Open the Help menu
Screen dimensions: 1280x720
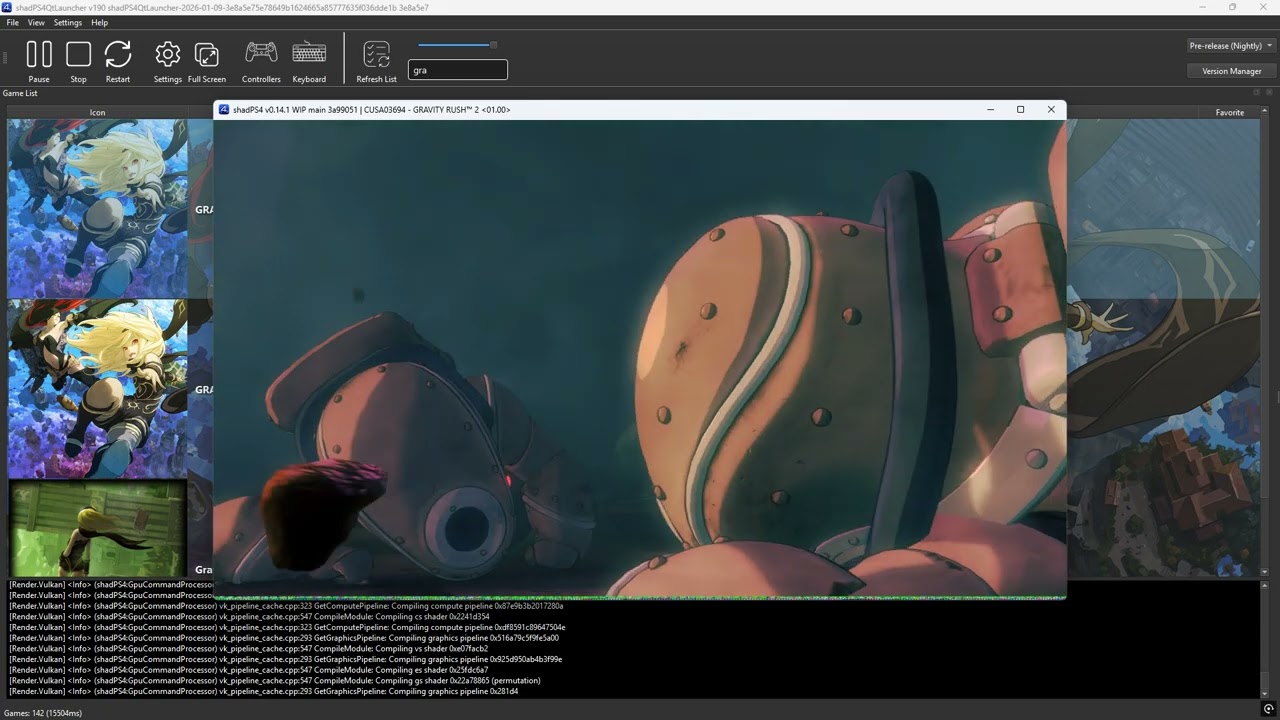99,22
